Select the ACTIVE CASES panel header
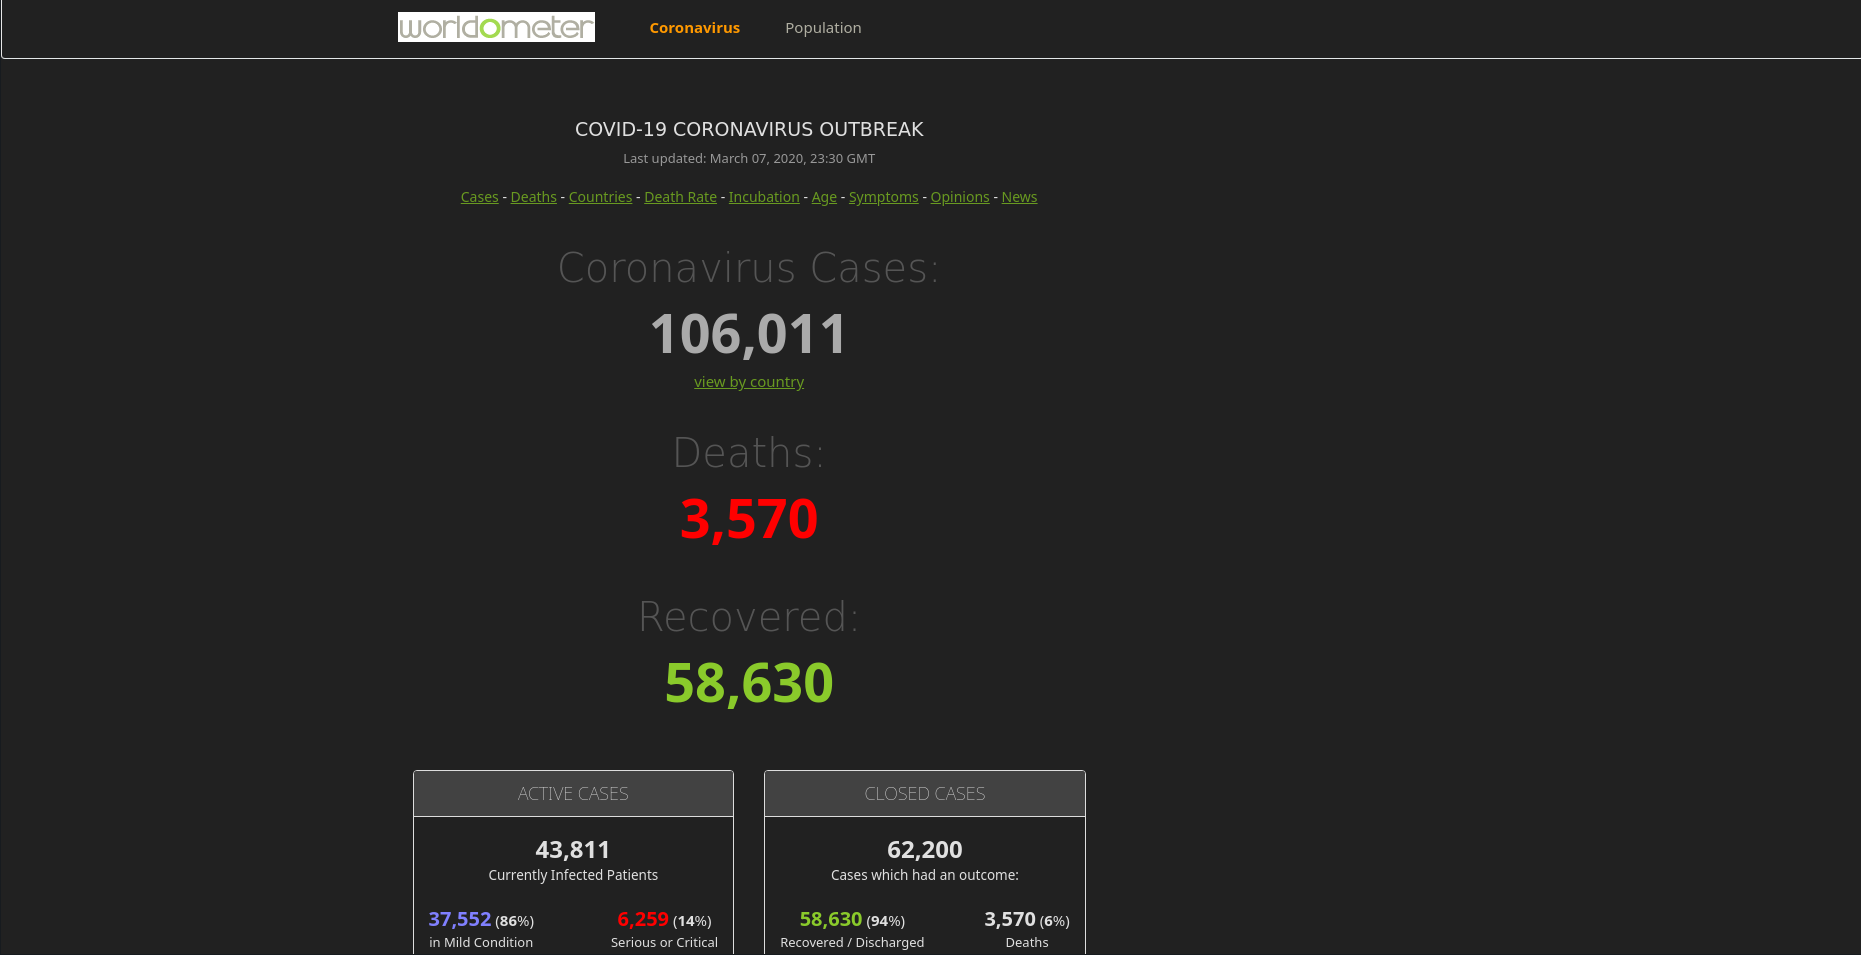1861x955 pixels. click(x=573, y=793)
